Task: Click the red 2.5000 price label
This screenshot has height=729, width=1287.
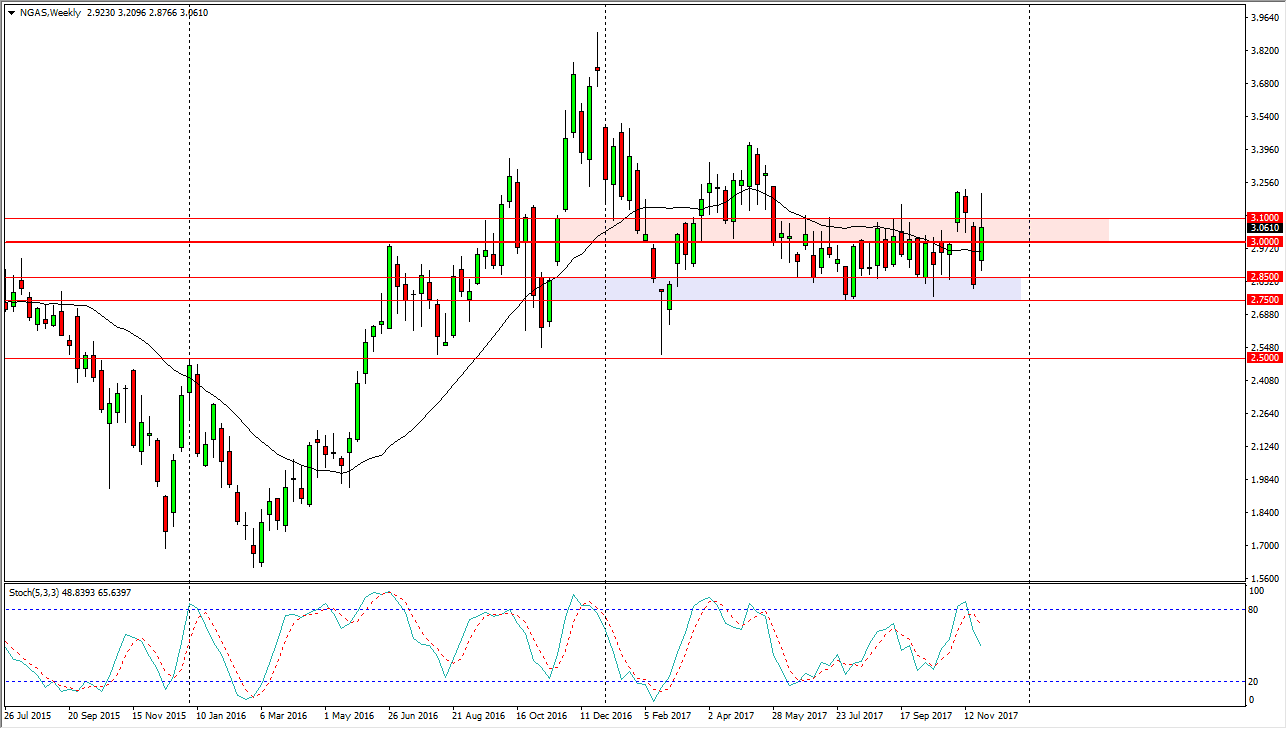Action: [x=1263, y=358]
